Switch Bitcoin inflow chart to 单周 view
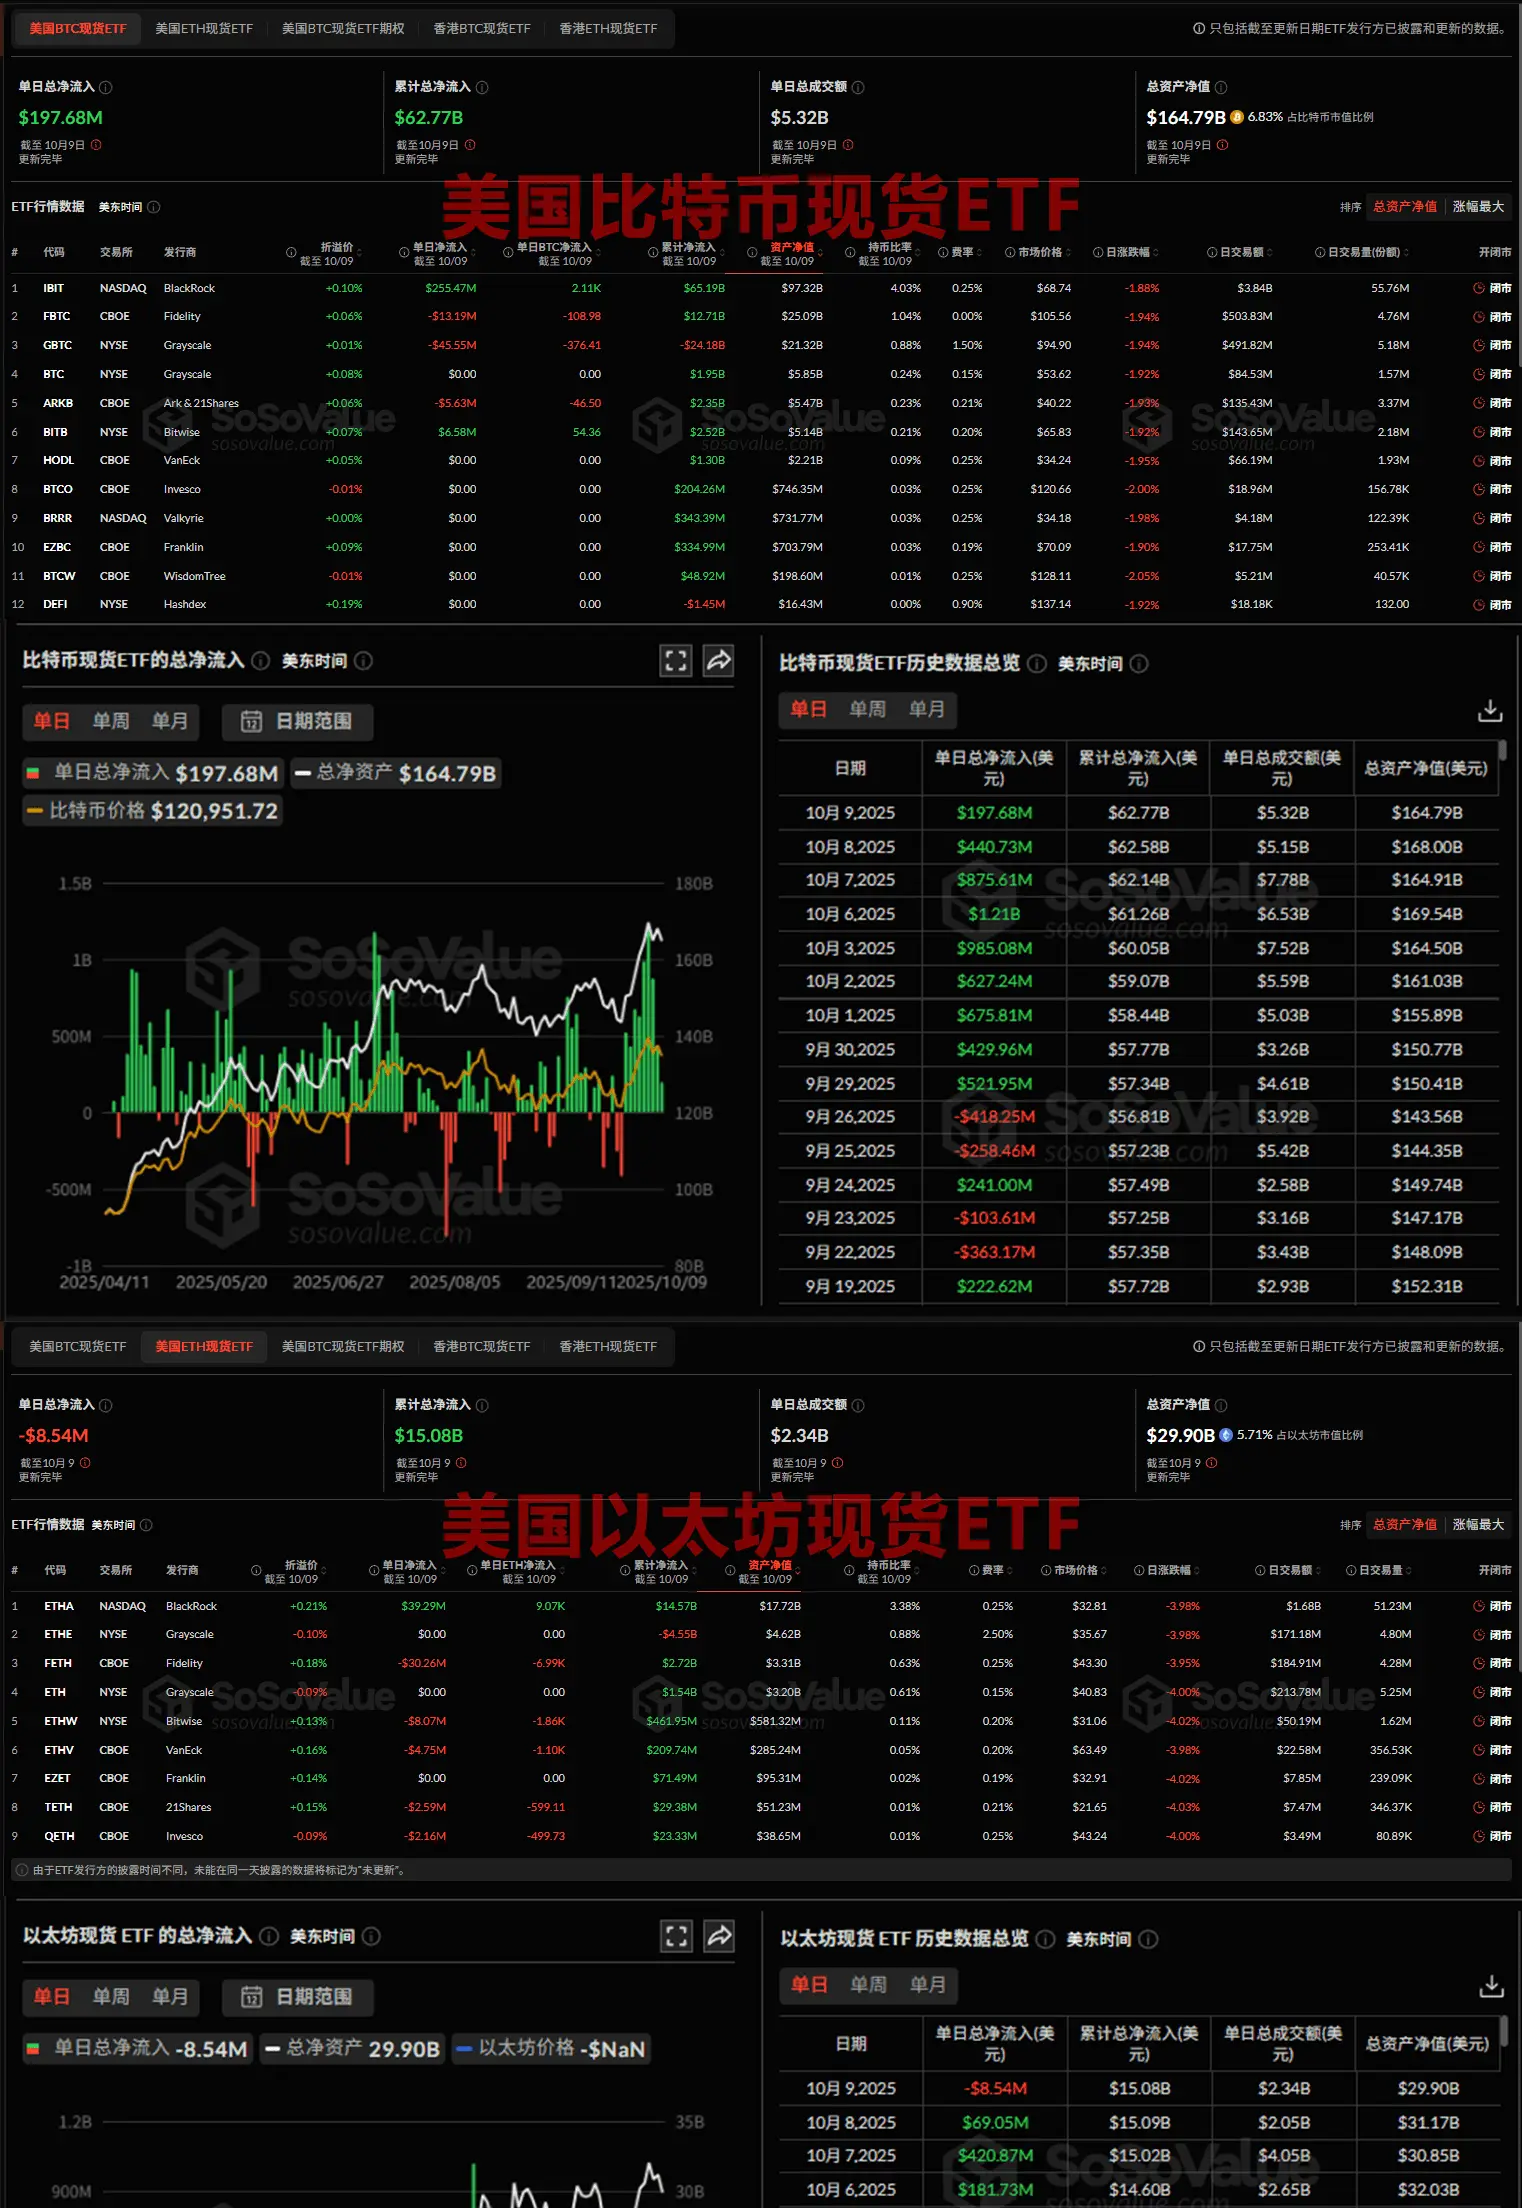This screenshot has height=2208, width=1522. coord(111,721)
